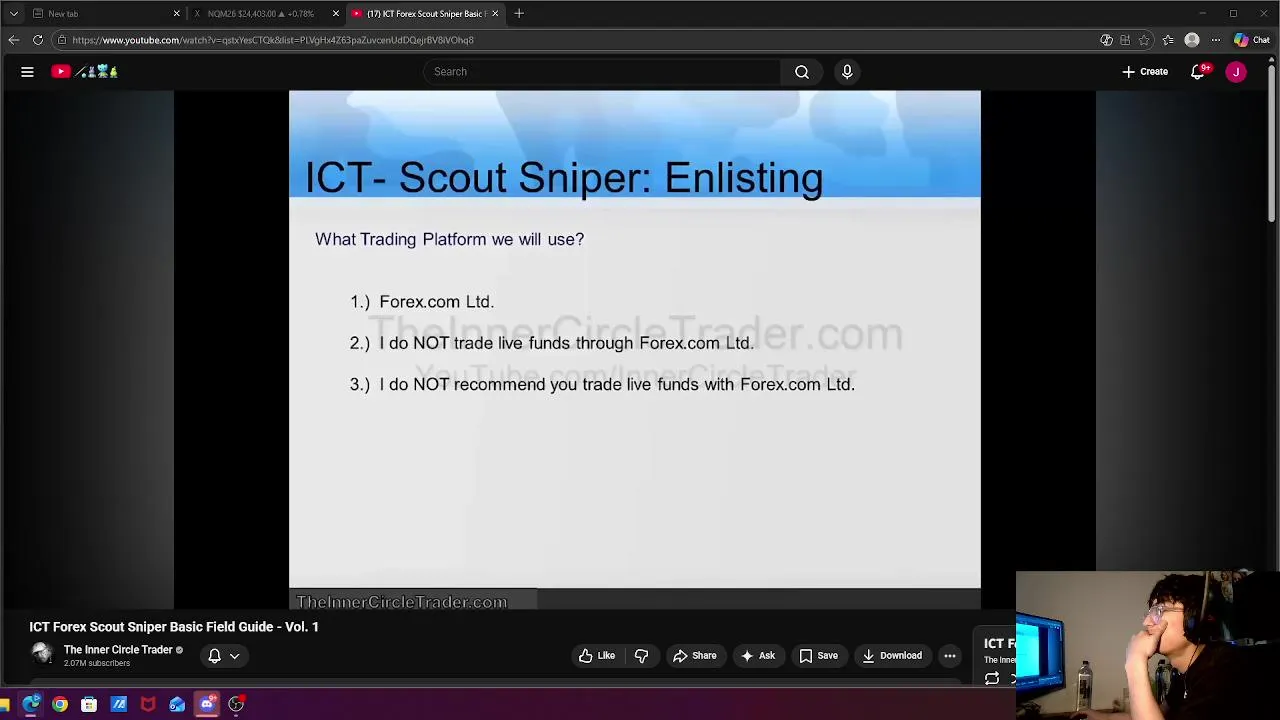
Task: Open Discord in taskbar
Action: point(207,705)
